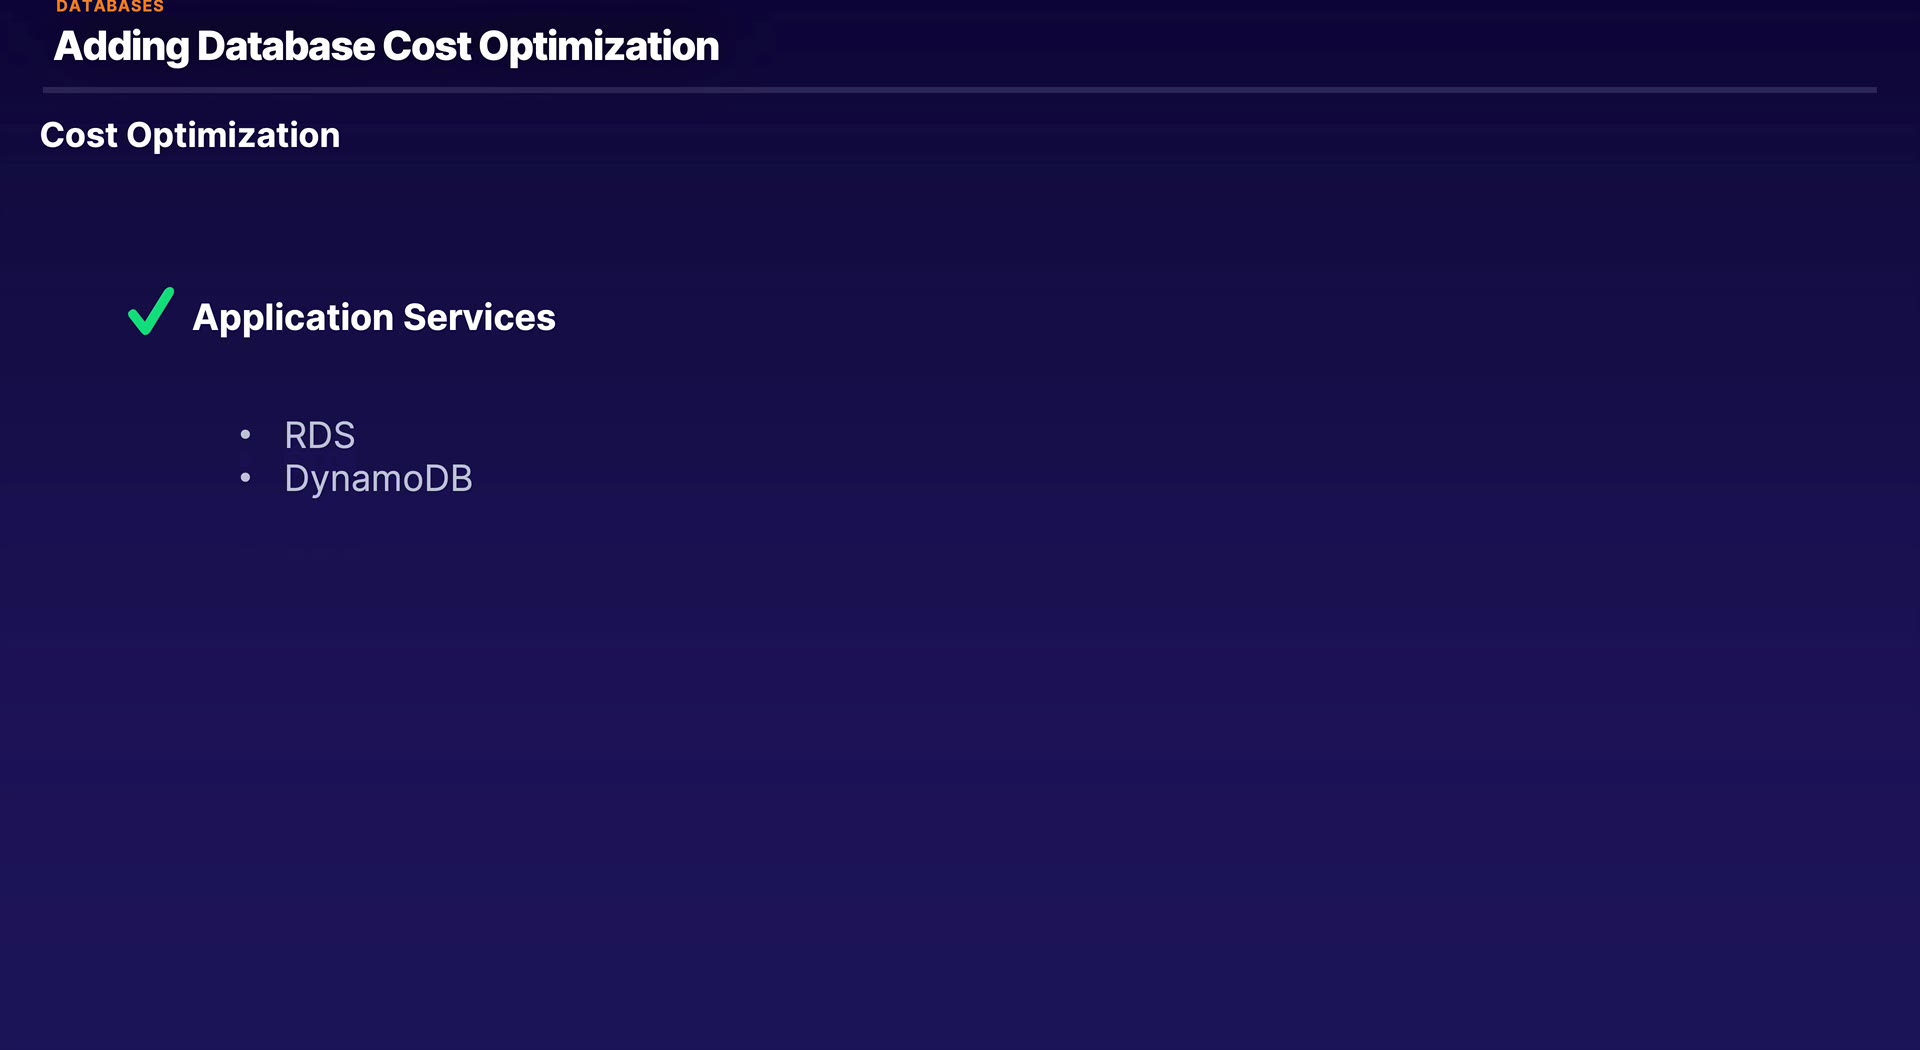Click the word "Adding" in the slide title
This screenshot has height=1050, width=1920.
pyautogui.click(x=121, y=47)
